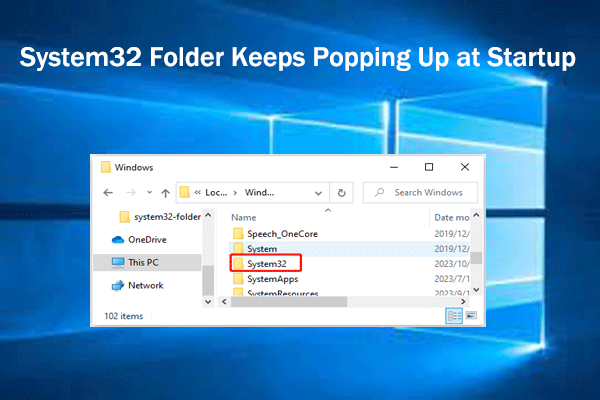The image size is (600, 400).
Task: Go up one folder level
Action: 163,192
